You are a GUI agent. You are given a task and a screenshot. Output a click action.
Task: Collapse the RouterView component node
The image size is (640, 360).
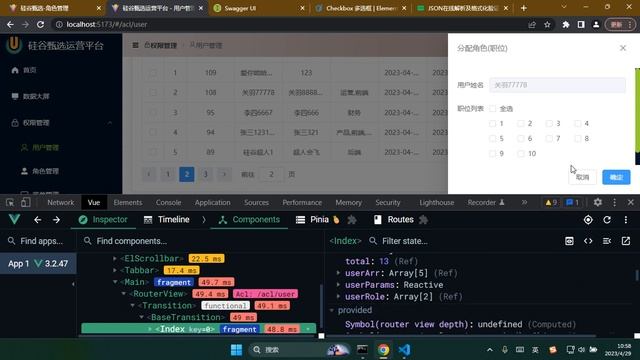124,294
